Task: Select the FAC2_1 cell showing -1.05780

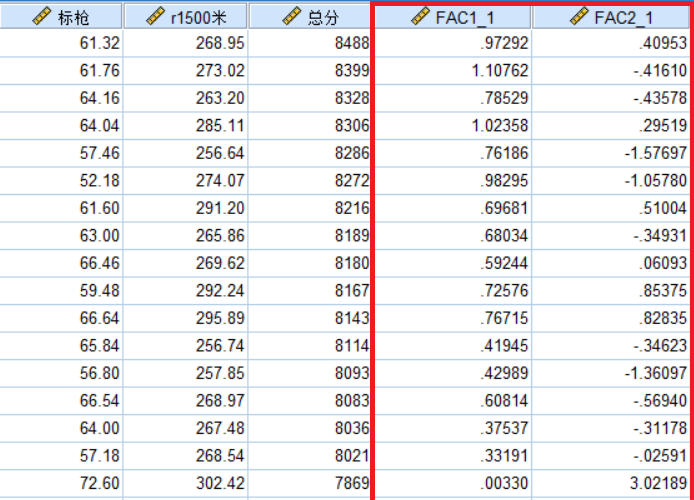Action: coord(611,181)
